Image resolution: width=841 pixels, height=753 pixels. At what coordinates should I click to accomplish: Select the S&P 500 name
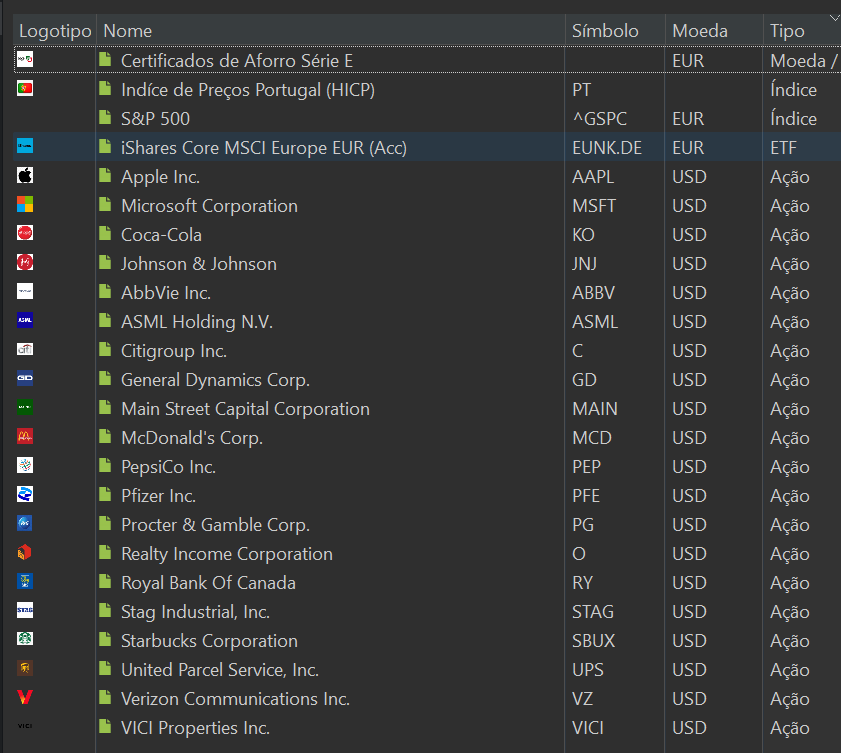point(156,119)
